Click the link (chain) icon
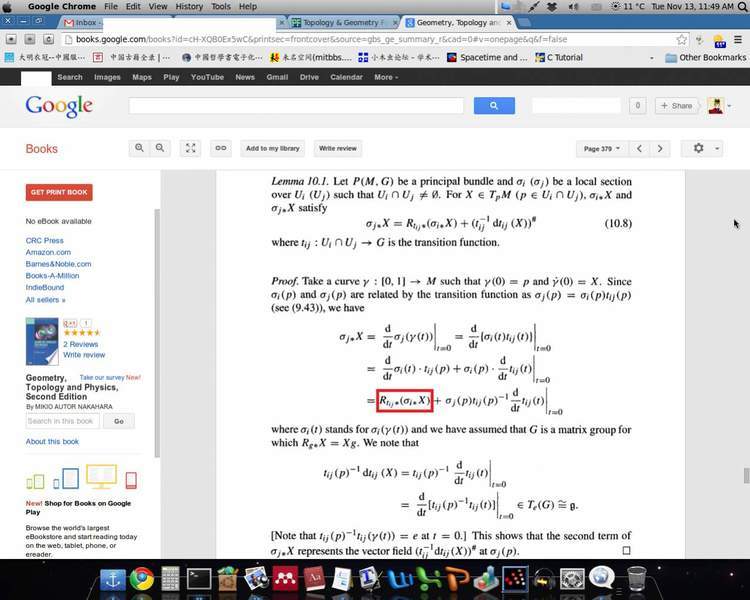Image resolution: width=750 pixels, height=600 pixels. (221, 148)
